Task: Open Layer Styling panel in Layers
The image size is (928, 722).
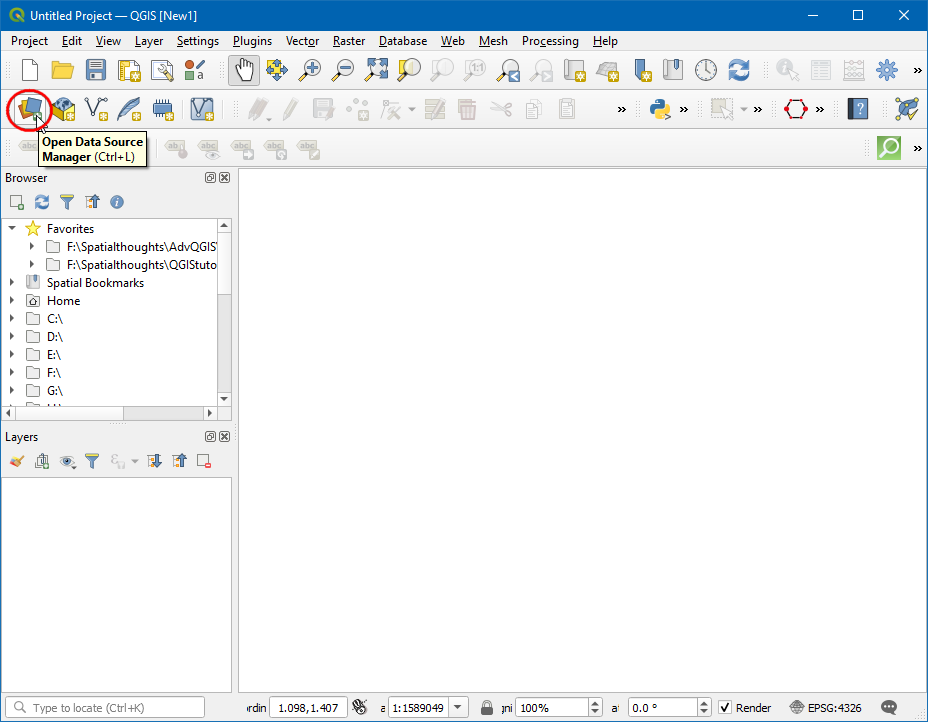Action: 16,461
